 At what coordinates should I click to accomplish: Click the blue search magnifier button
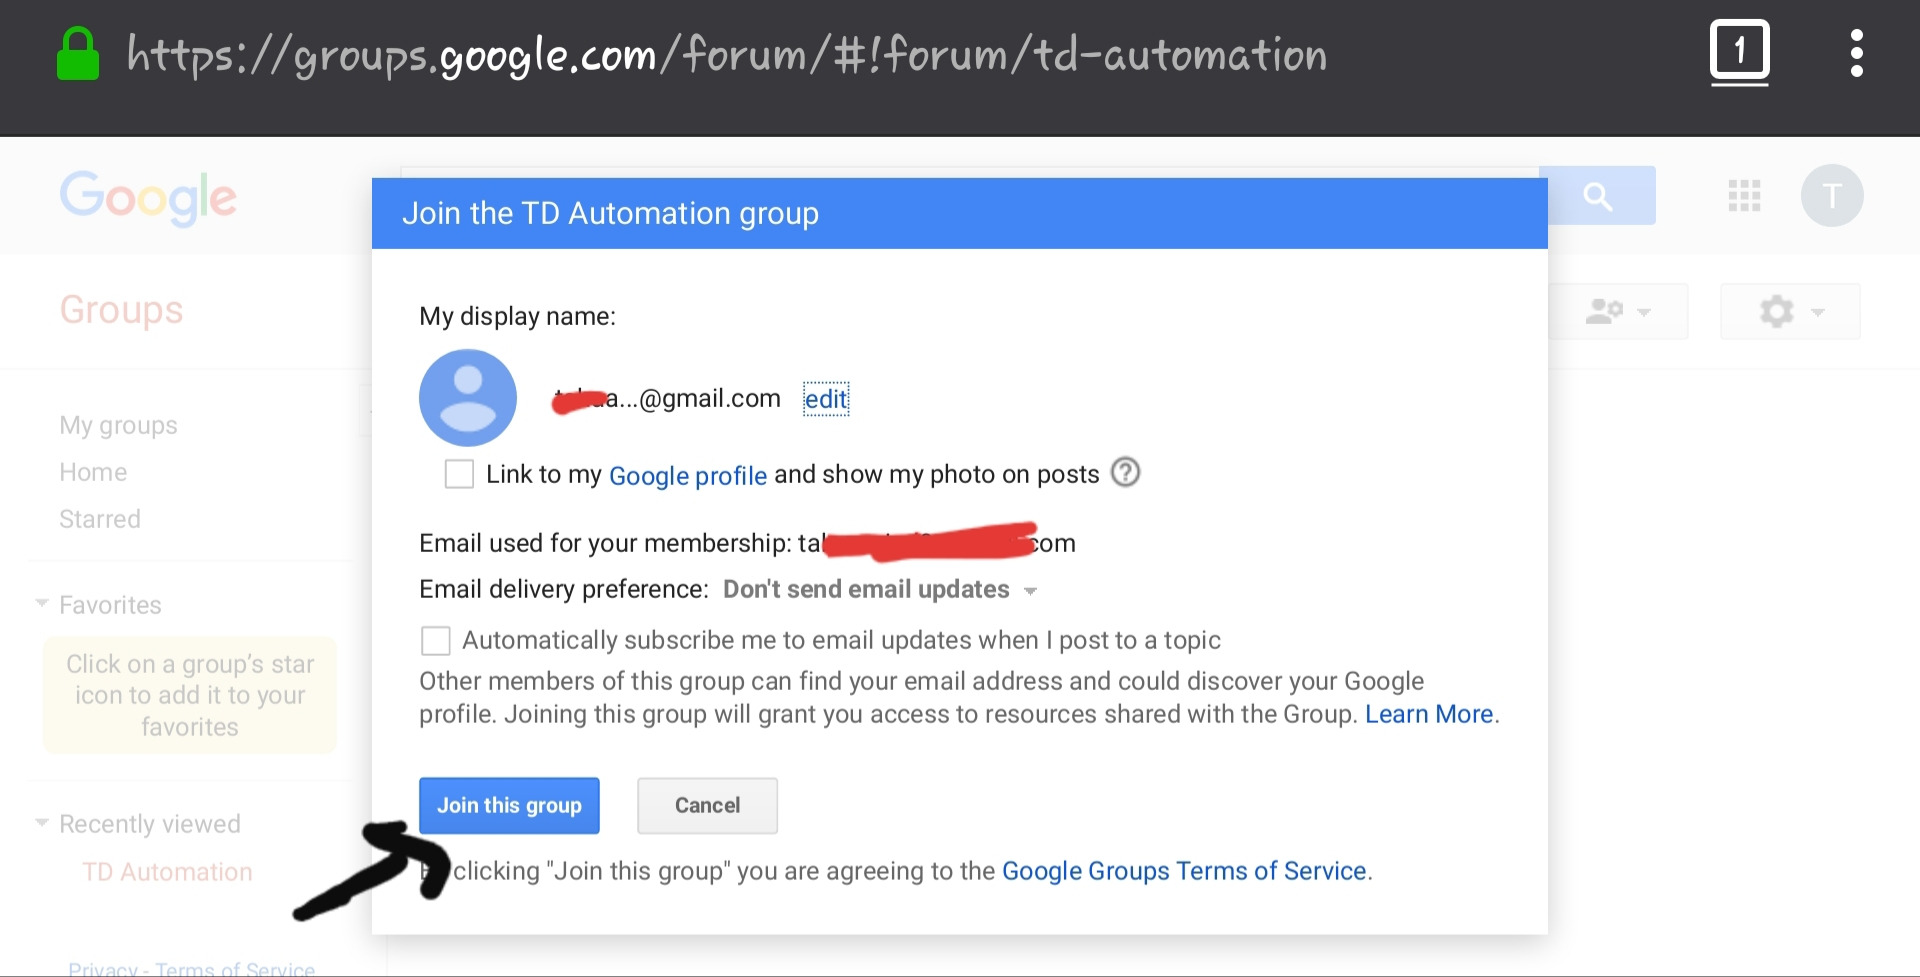(x=1598, y=196)
